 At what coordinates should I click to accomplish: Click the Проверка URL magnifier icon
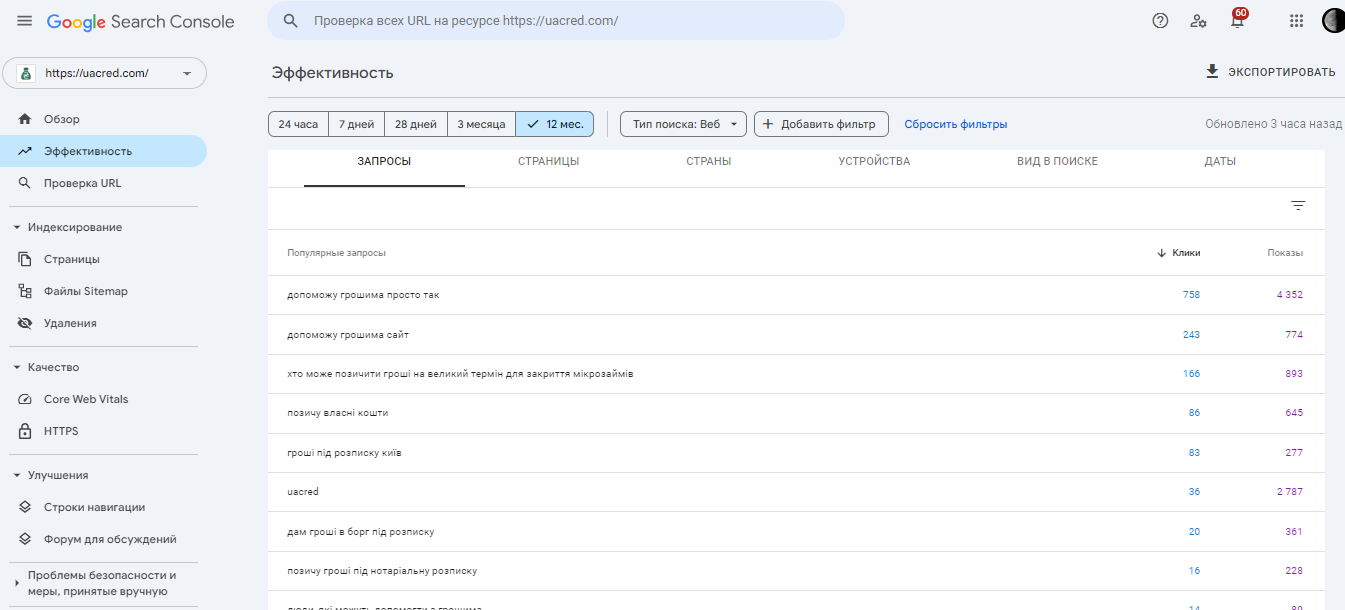click(25, 183)
